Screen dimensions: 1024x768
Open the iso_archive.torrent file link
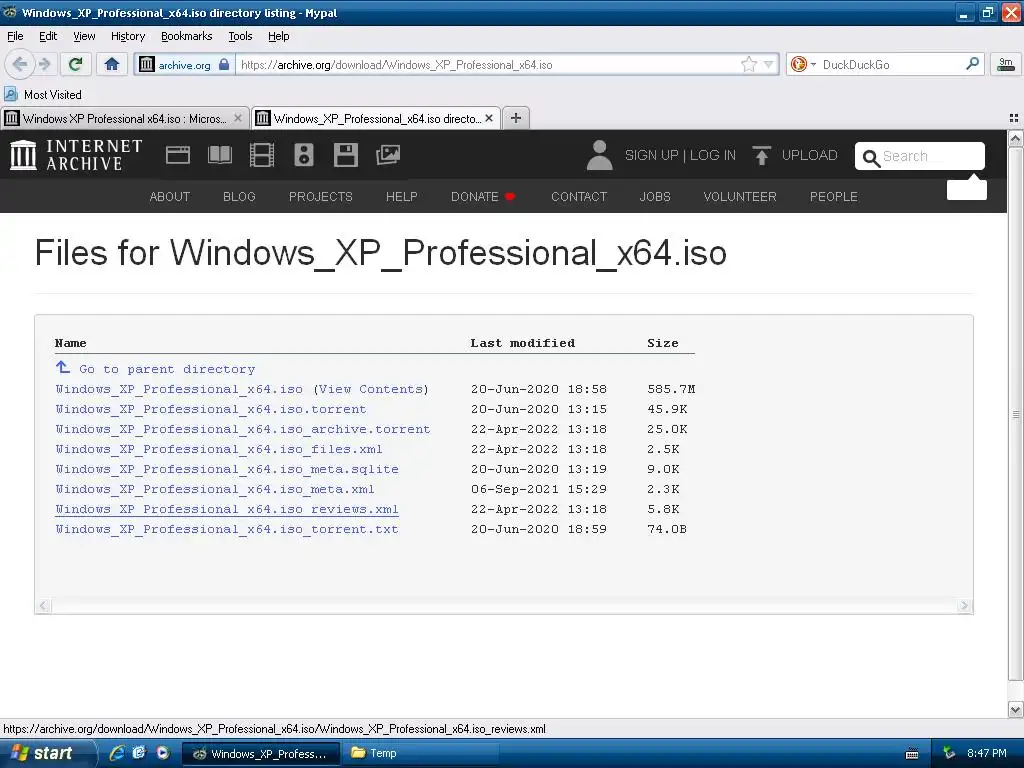click(242, 430)
